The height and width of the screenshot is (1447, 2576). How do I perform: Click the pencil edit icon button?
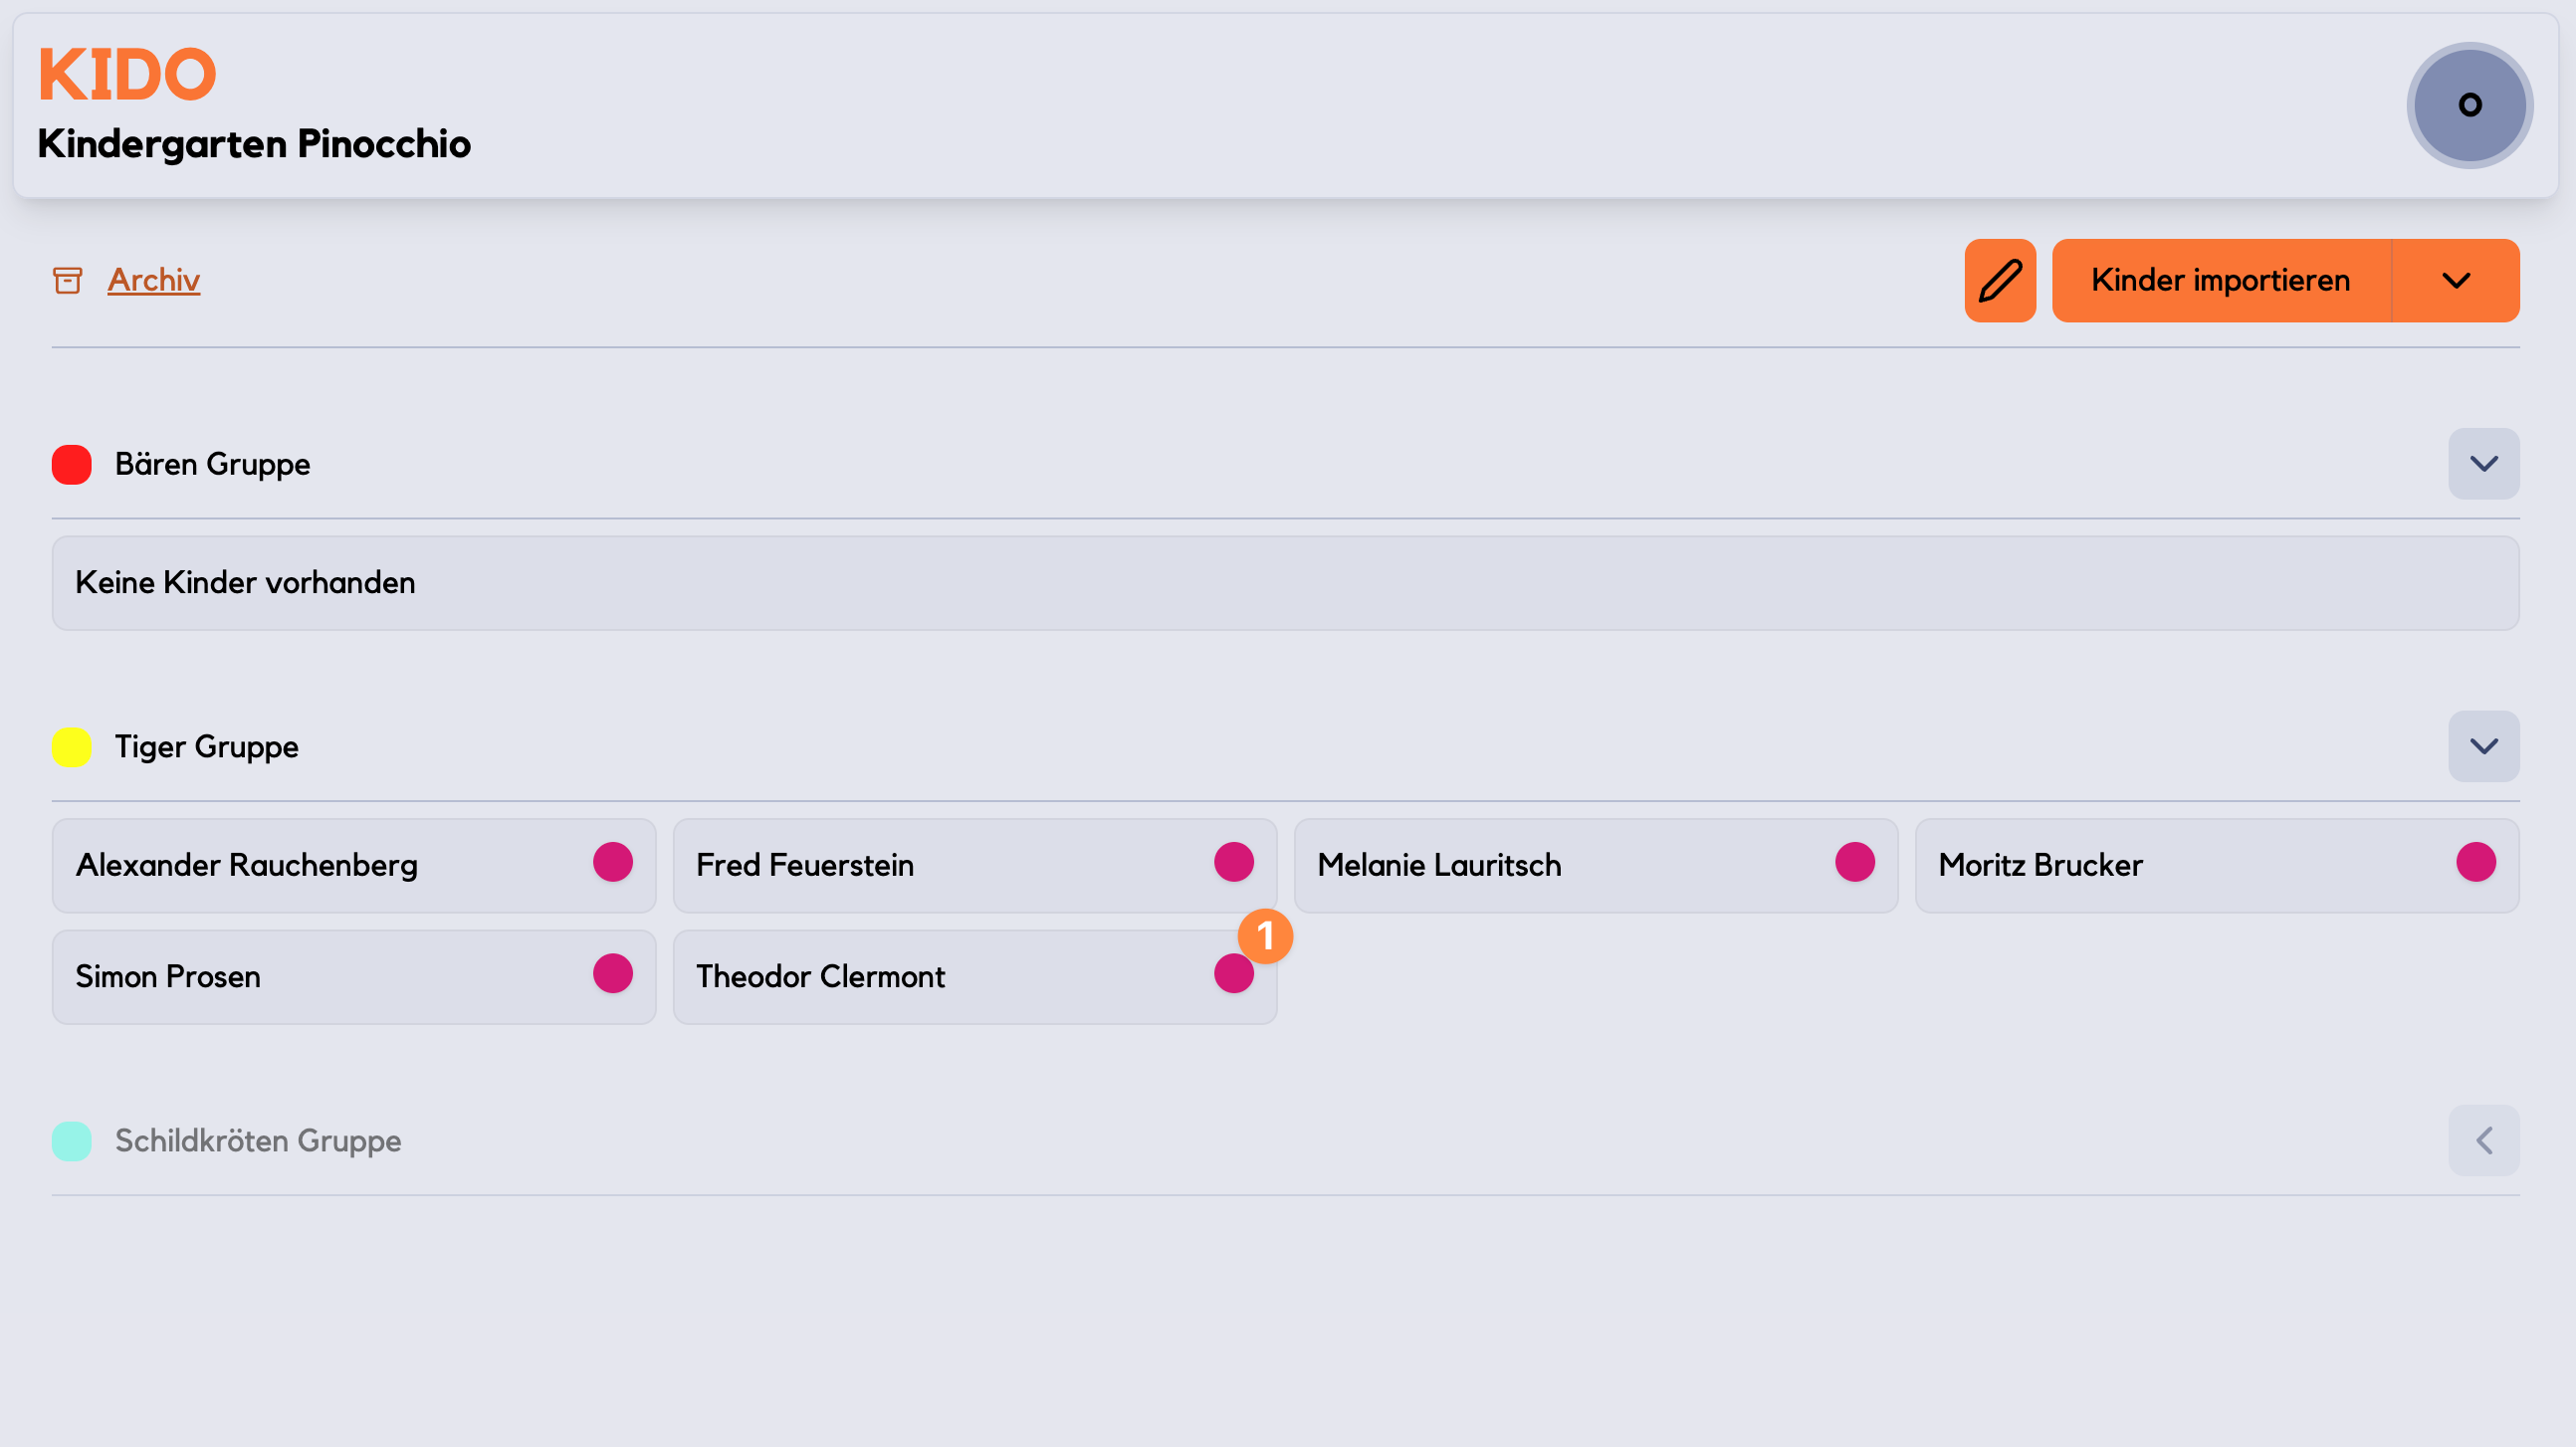[2000, 281]
